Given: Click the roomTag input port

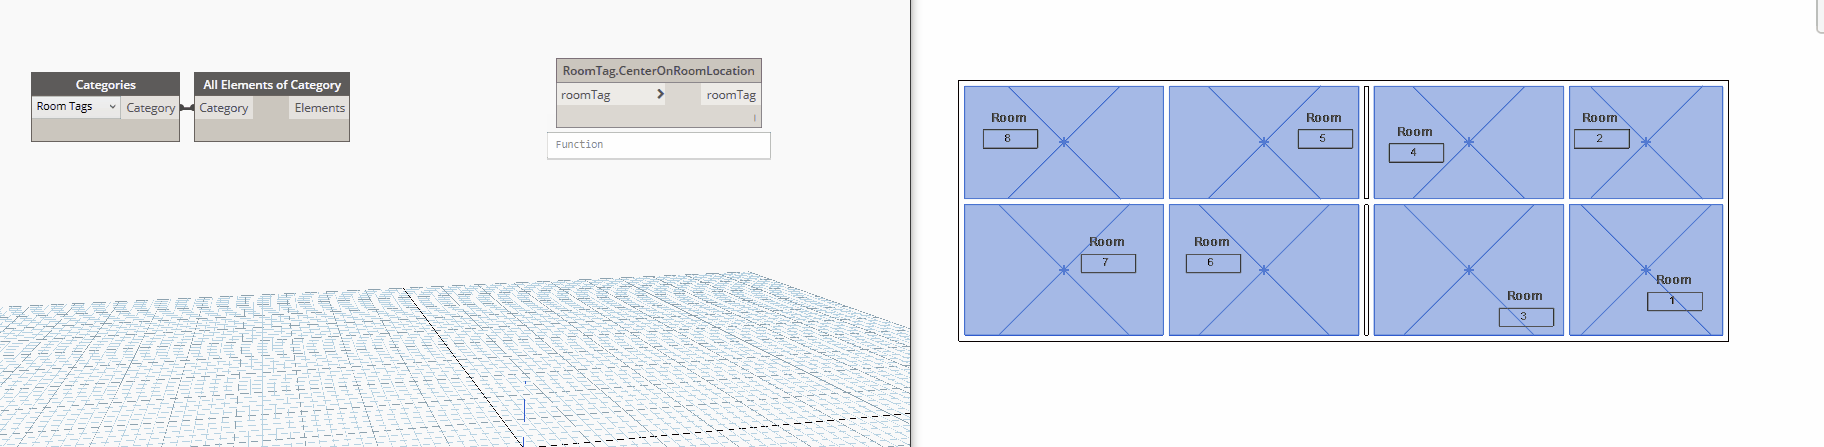Looking at the screenshot, I should [x=586, y=95].
